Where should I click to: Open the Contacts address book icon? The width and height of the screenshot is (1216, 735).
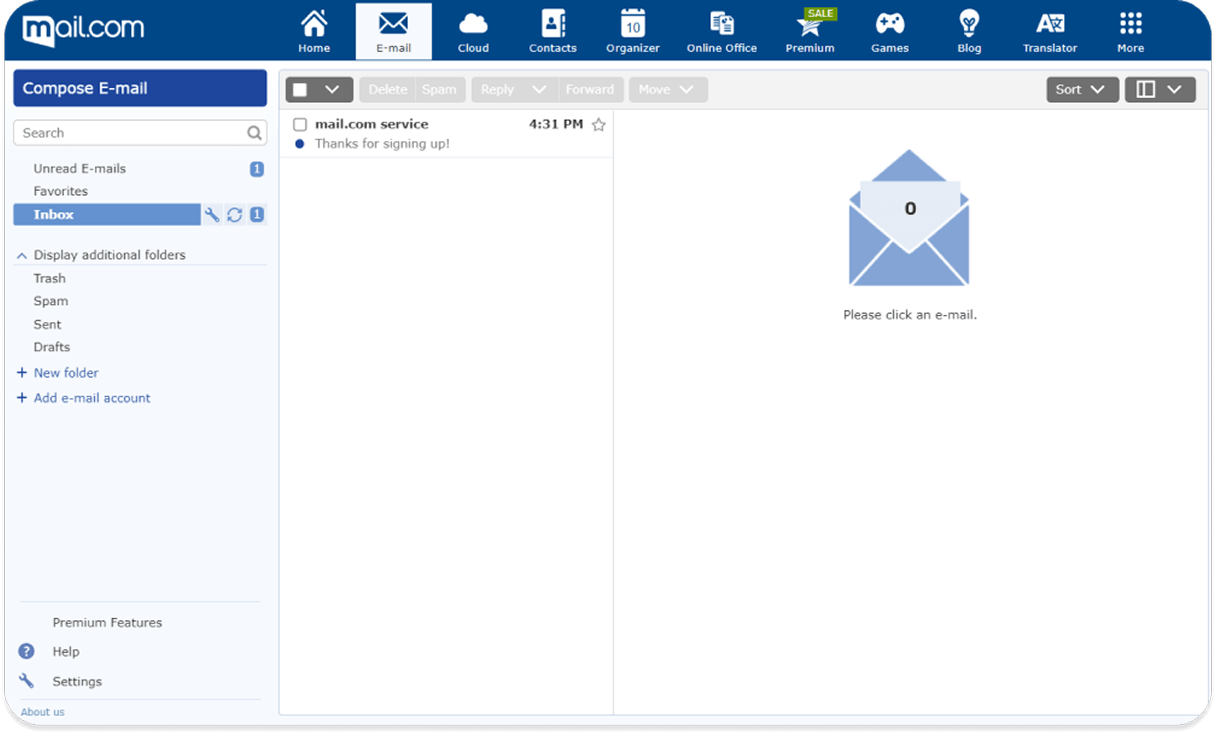tap(553, 23)
